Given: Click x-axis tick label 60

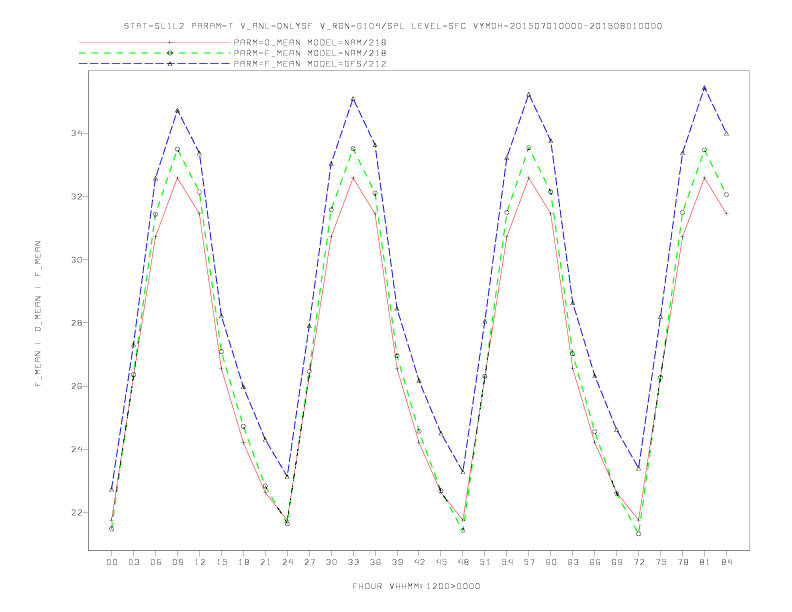Looking at the screenshot, I should click(551, 562).
